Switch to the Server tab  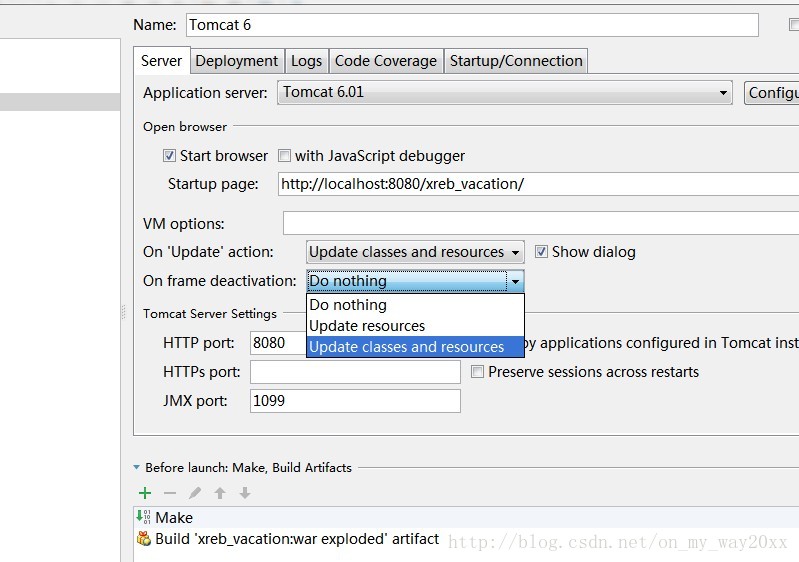point(162,61)
